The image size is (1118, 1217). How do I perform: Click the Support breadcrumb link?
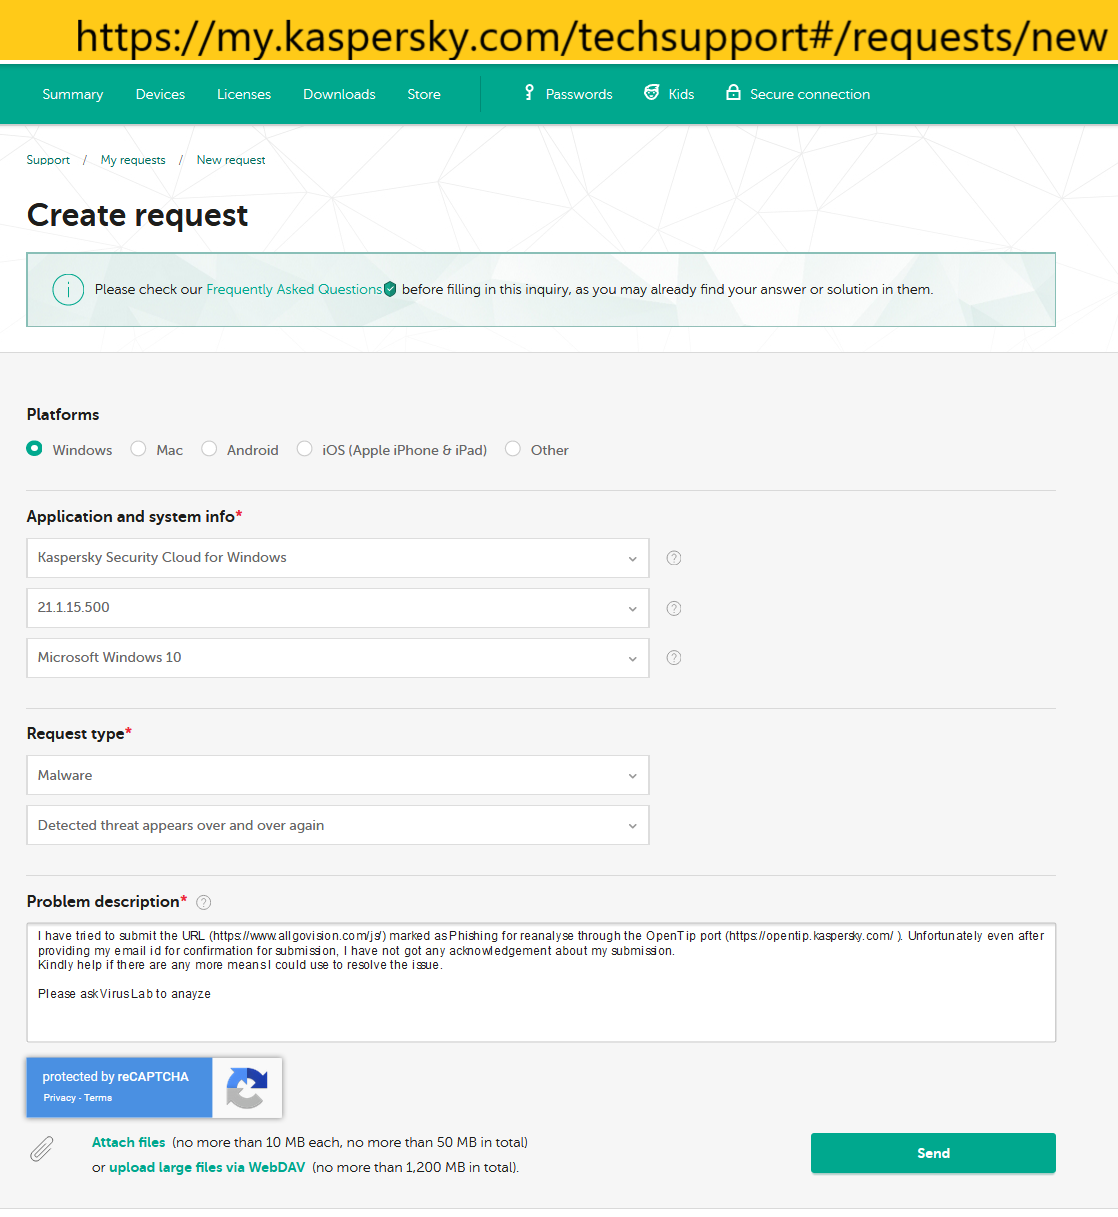[48, 160]
